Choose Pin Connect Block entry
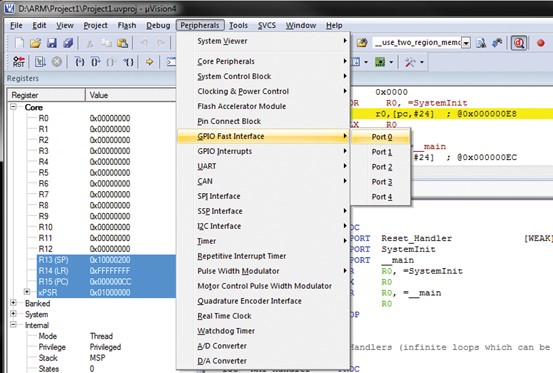The image size is (553, 373). click(x=263, y=121)
